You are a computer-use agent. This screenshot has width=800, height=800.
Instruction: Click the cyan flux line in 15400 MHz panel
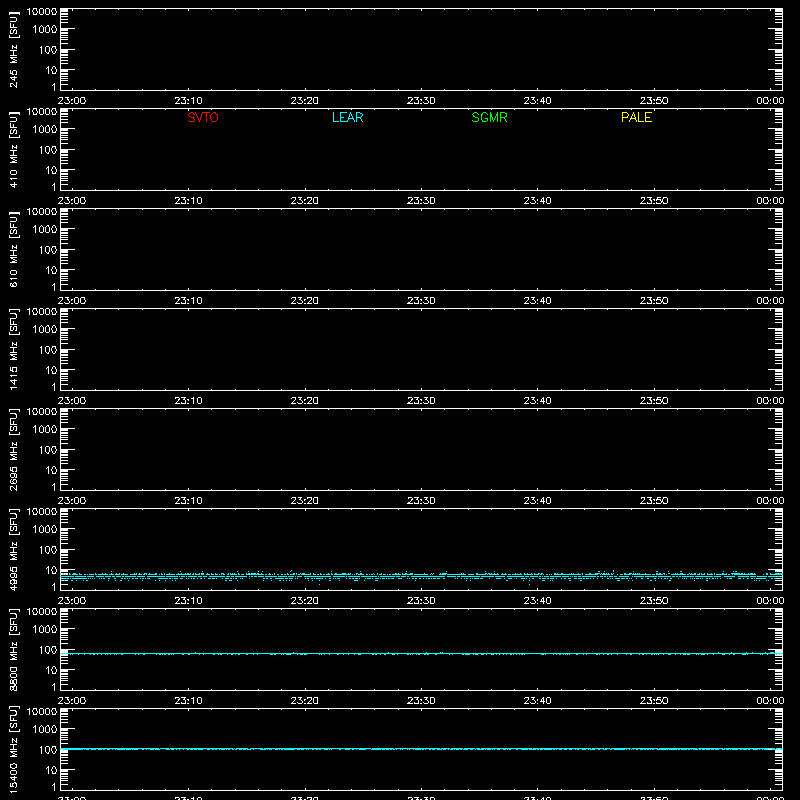coord(421,749)
